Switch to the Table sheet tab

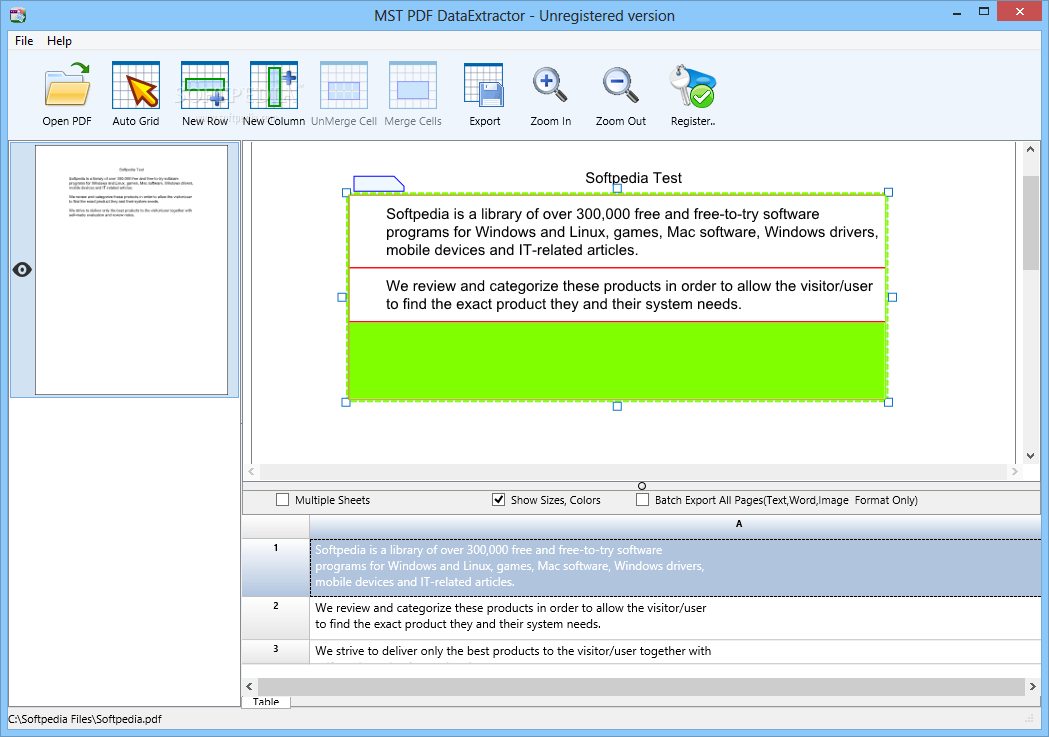[x=266, y=702]
